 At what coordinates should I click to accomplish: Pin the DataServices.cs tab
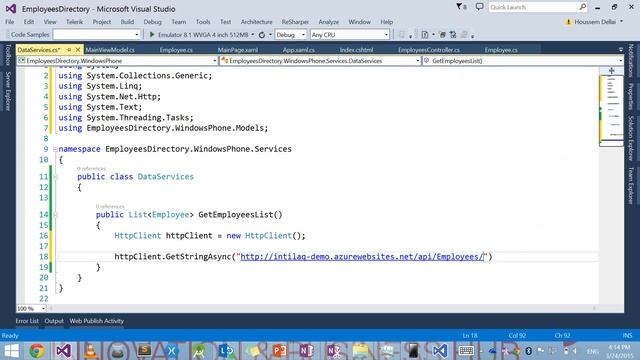69,49
